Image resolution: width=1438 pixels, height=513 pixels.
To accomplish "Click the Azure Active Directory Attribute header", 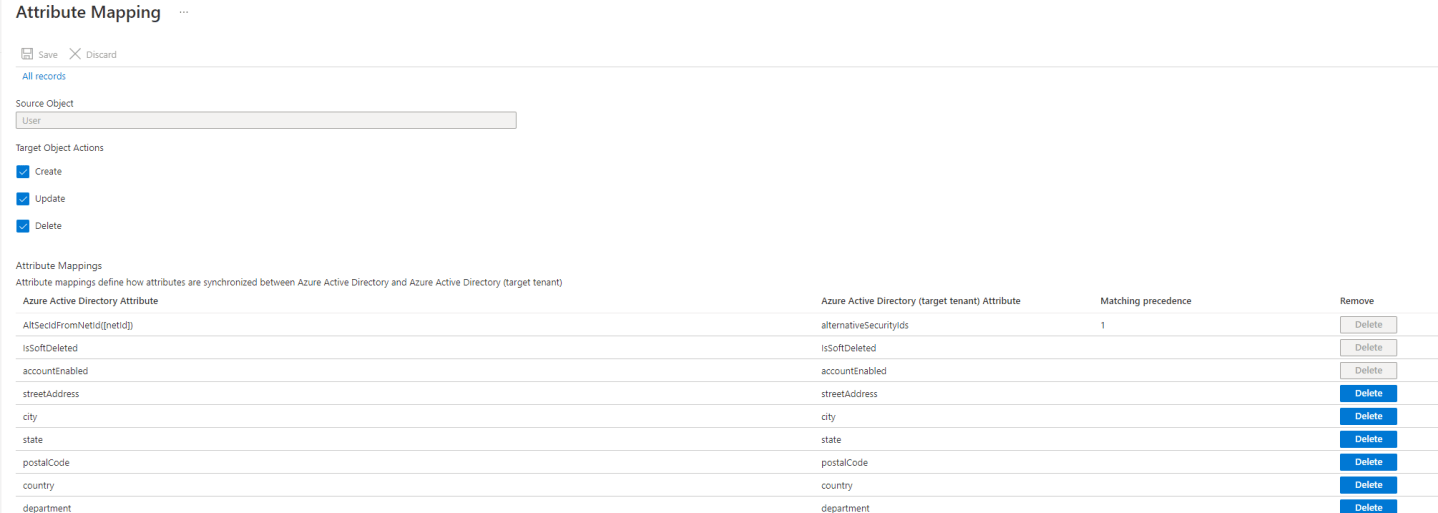I will pyautogui.click(x=90, y=300).
